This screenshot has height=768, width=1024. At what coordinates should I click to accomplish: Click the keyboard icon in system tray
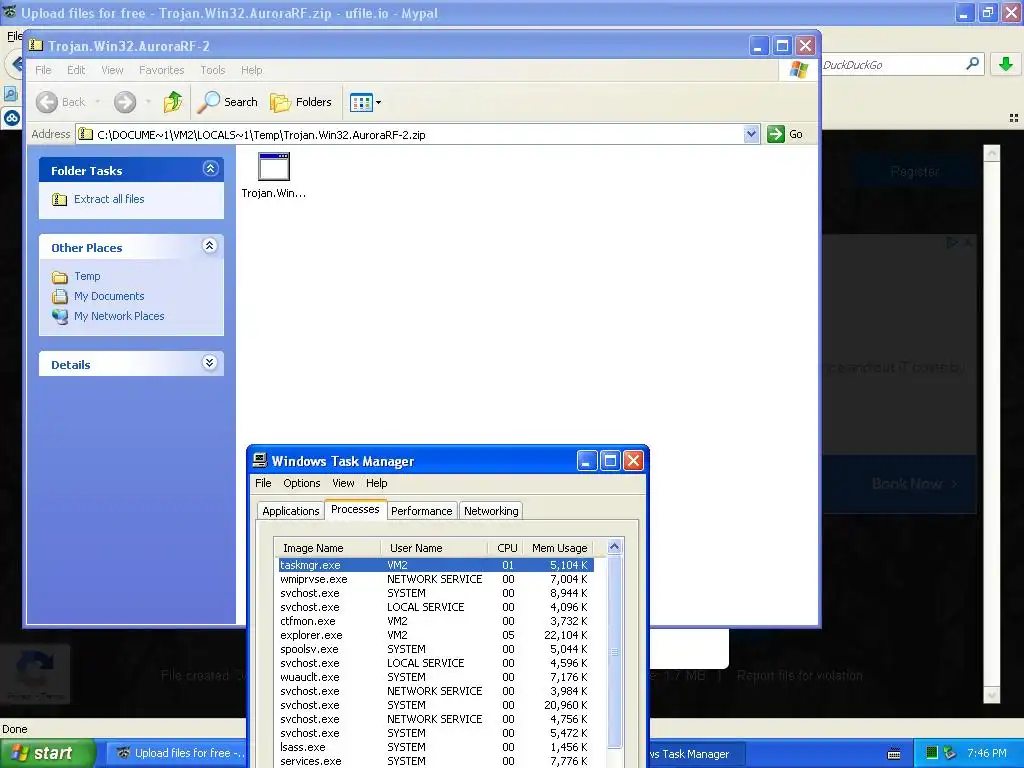[894, 754]
